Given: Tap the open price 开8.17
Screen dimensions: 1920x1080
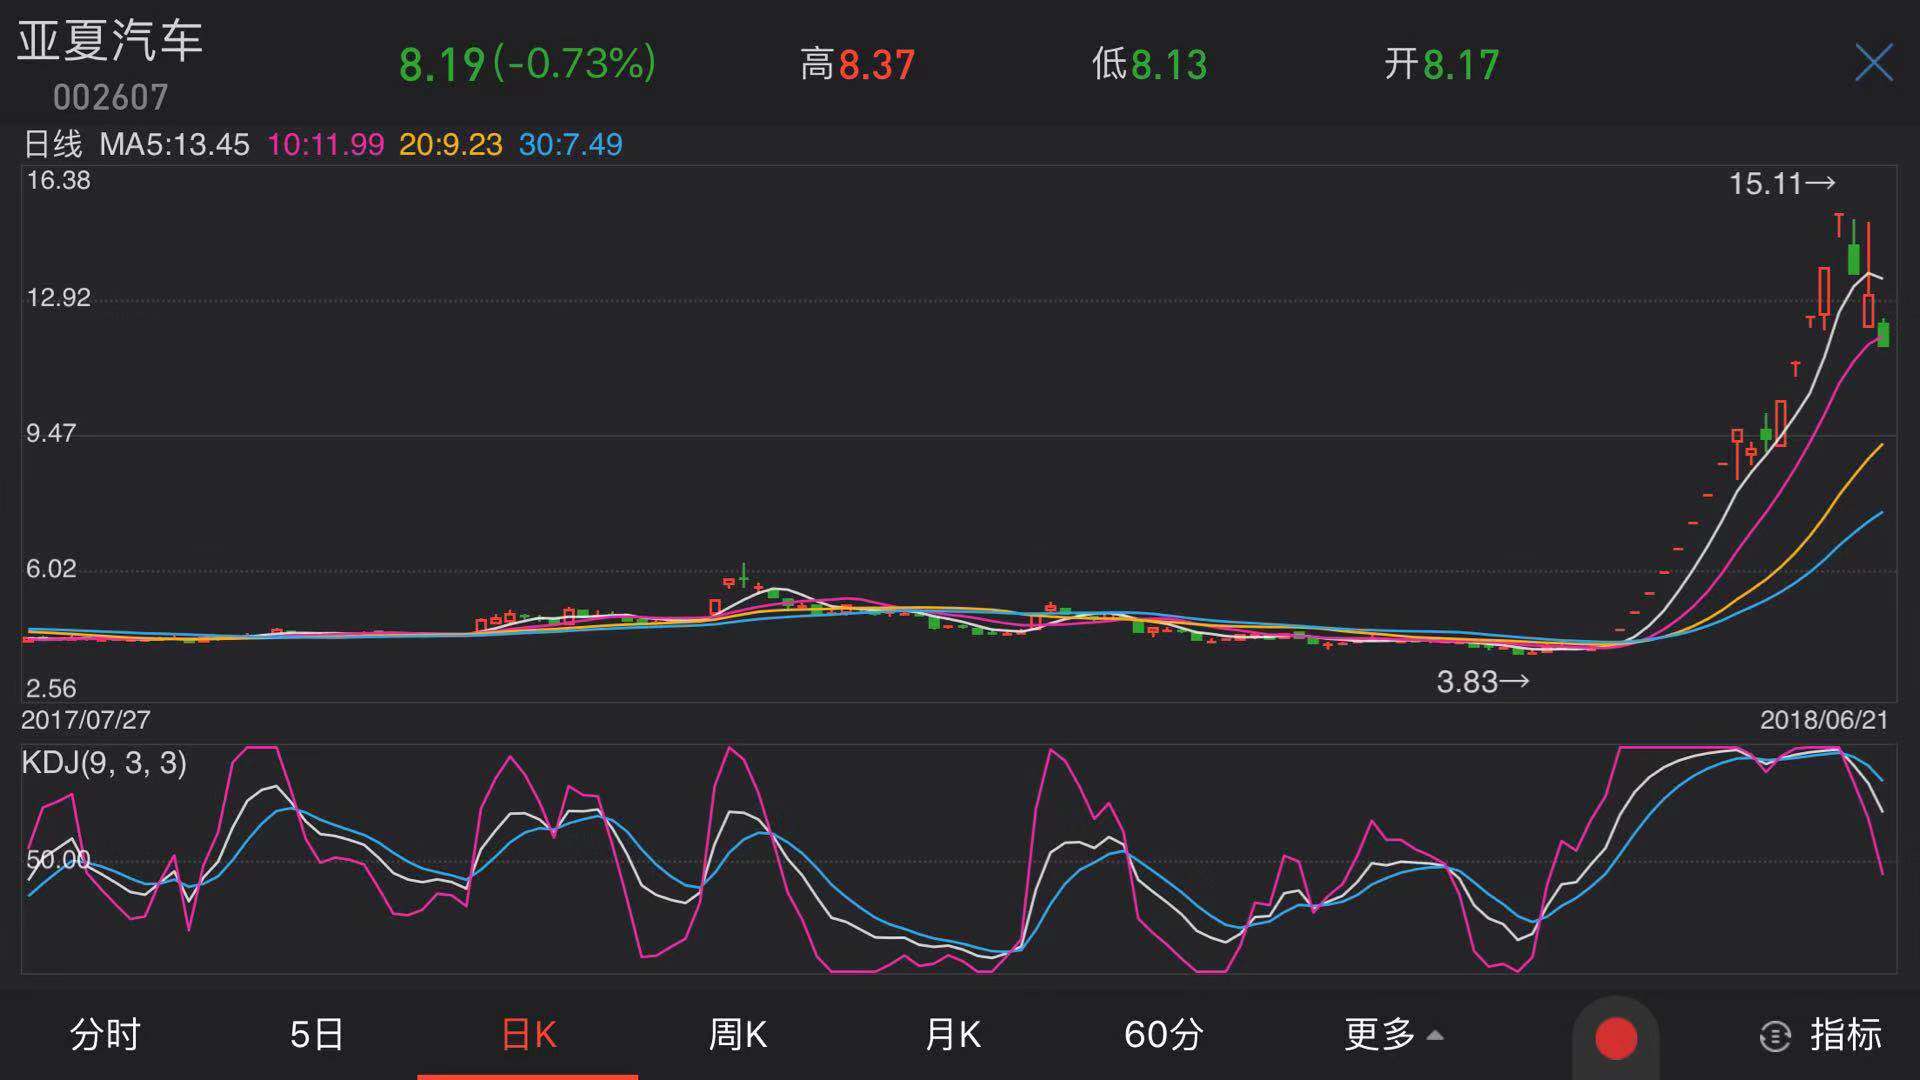Looking at the screenshot, I should (x=1441, y=65).
